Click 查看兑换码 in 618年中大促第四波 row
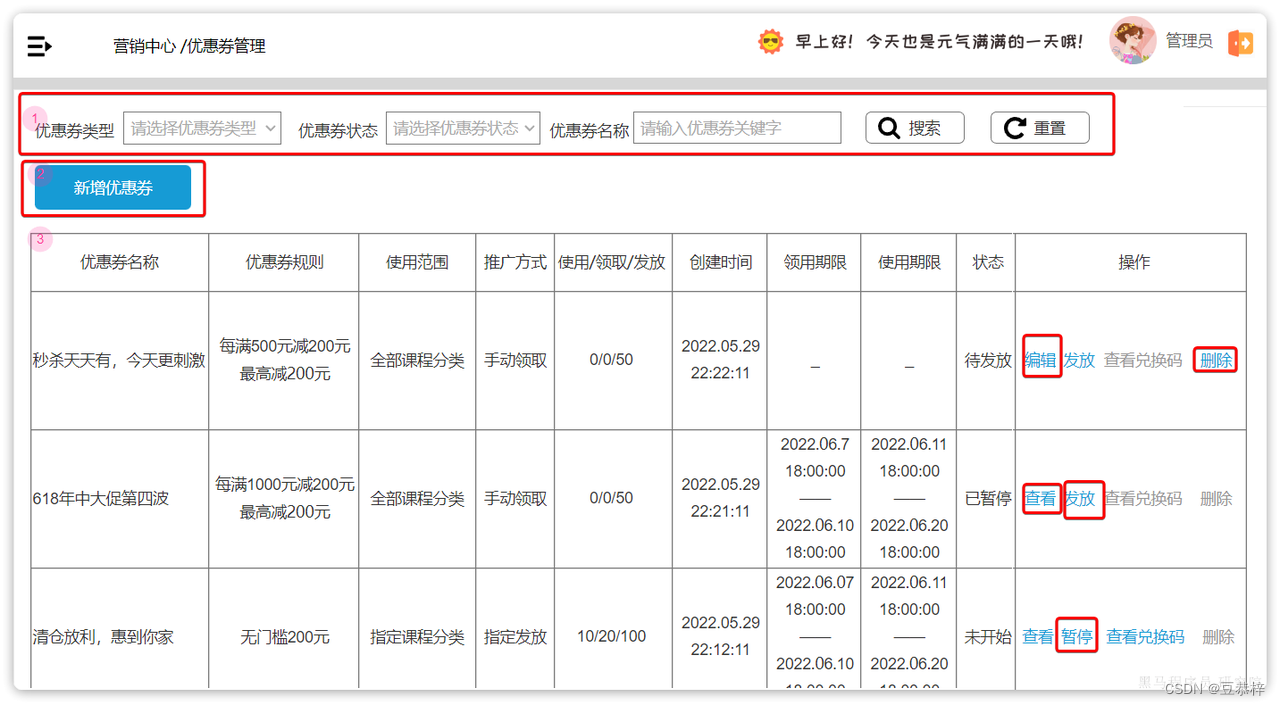The image size is (1280, 705). click(x=1144, y=498)
